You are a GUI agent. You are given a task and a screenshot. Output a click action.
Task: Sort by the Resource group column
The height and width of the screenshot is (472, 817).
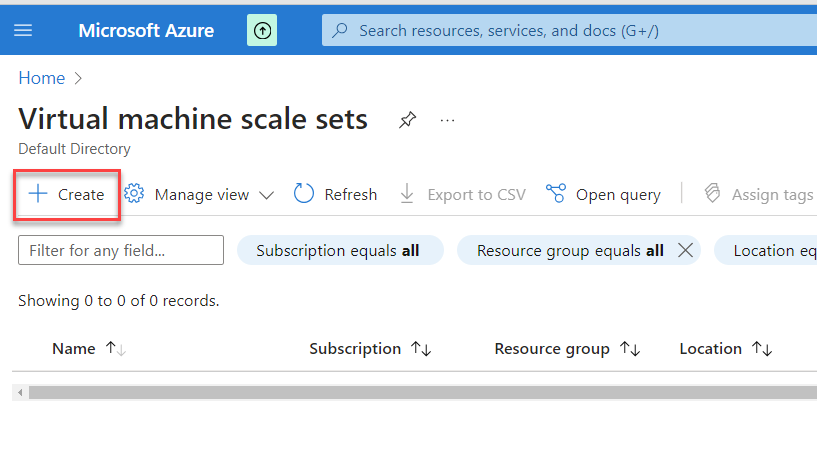pos(552,349)
